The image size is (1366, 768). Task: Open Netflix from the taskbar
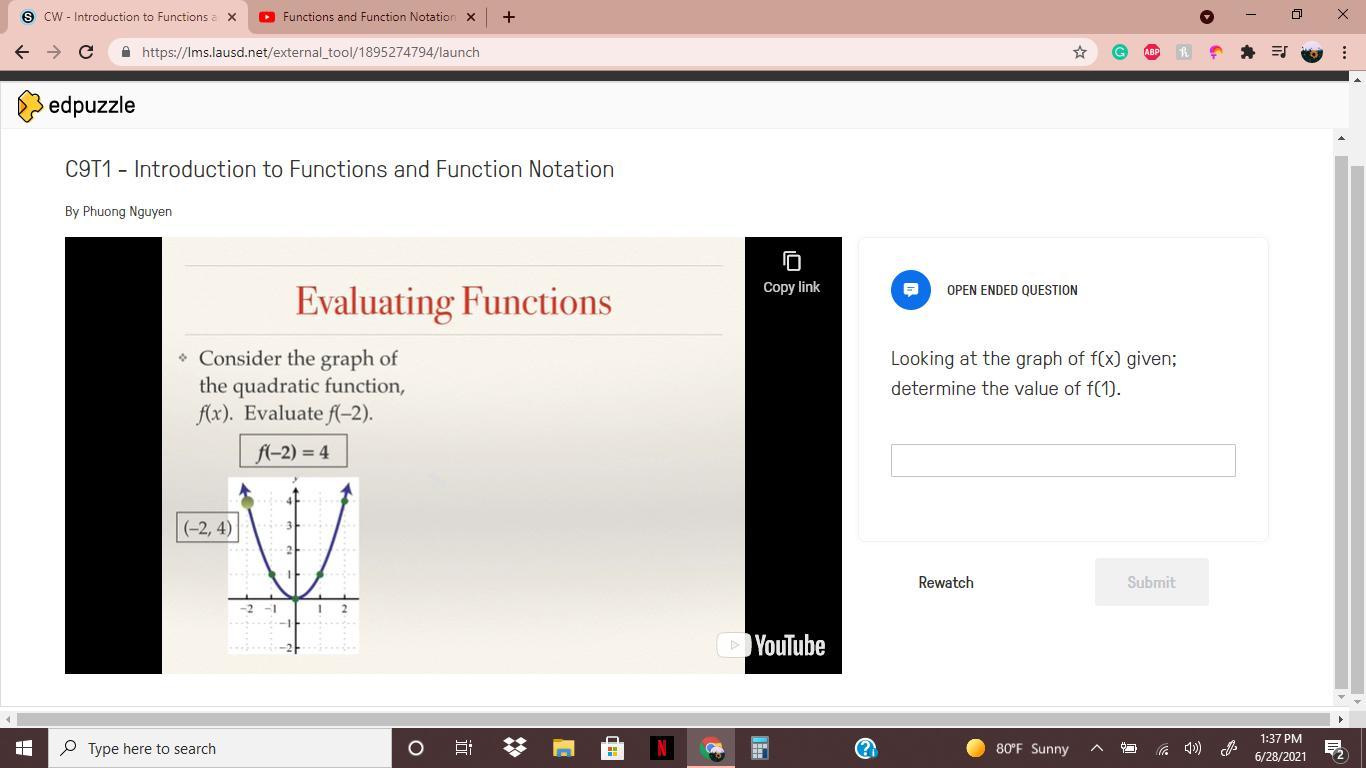coord(662,748)
